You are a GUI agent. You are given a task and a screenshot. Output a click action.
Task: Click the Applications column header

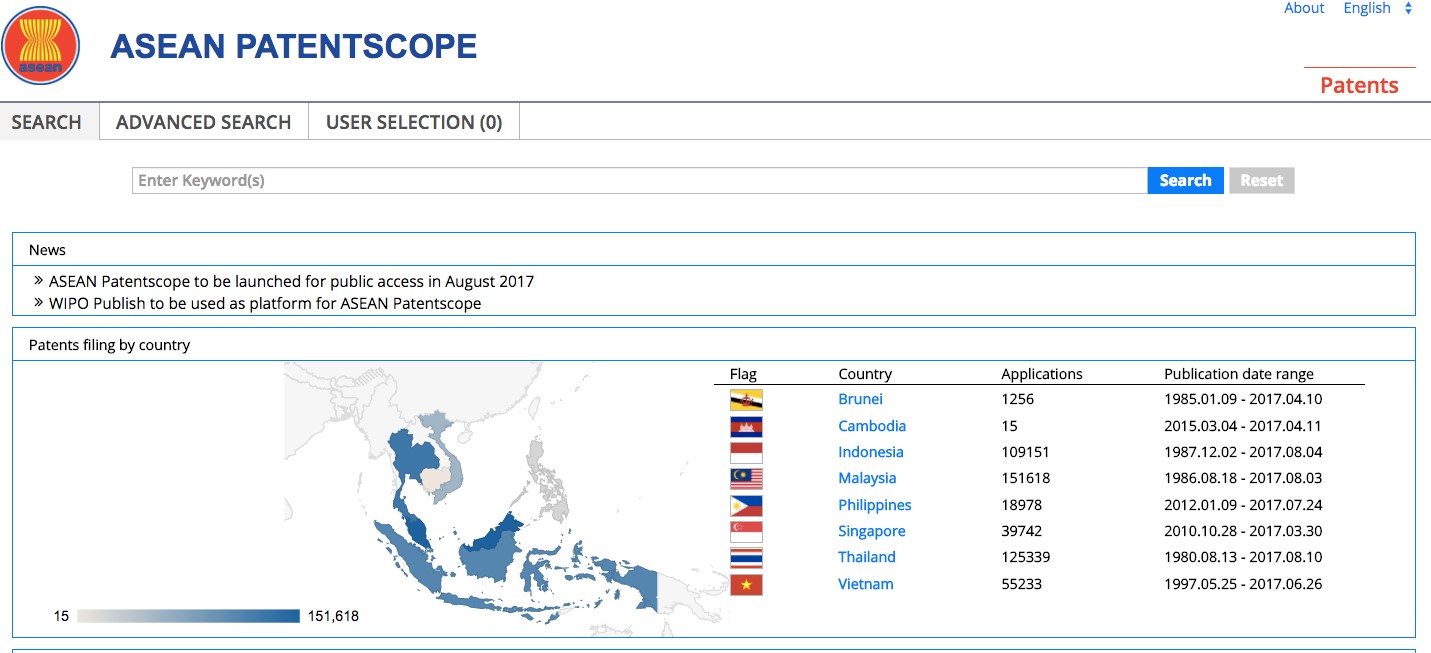pyautogui.click(x=1042, y=374)
